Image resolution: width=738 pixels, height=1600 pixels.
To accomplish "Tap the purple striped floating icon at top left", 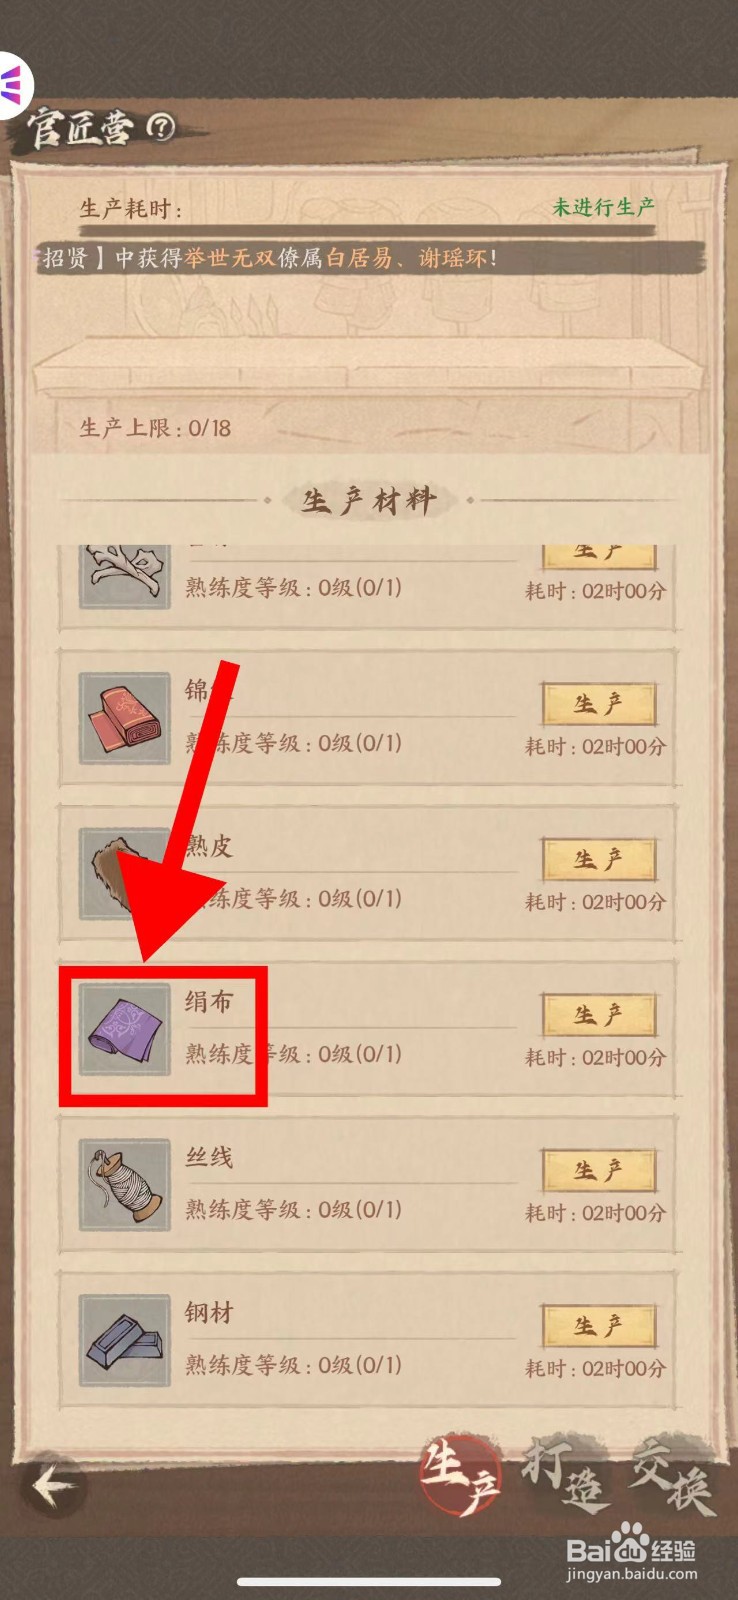I will click(14, 86).
